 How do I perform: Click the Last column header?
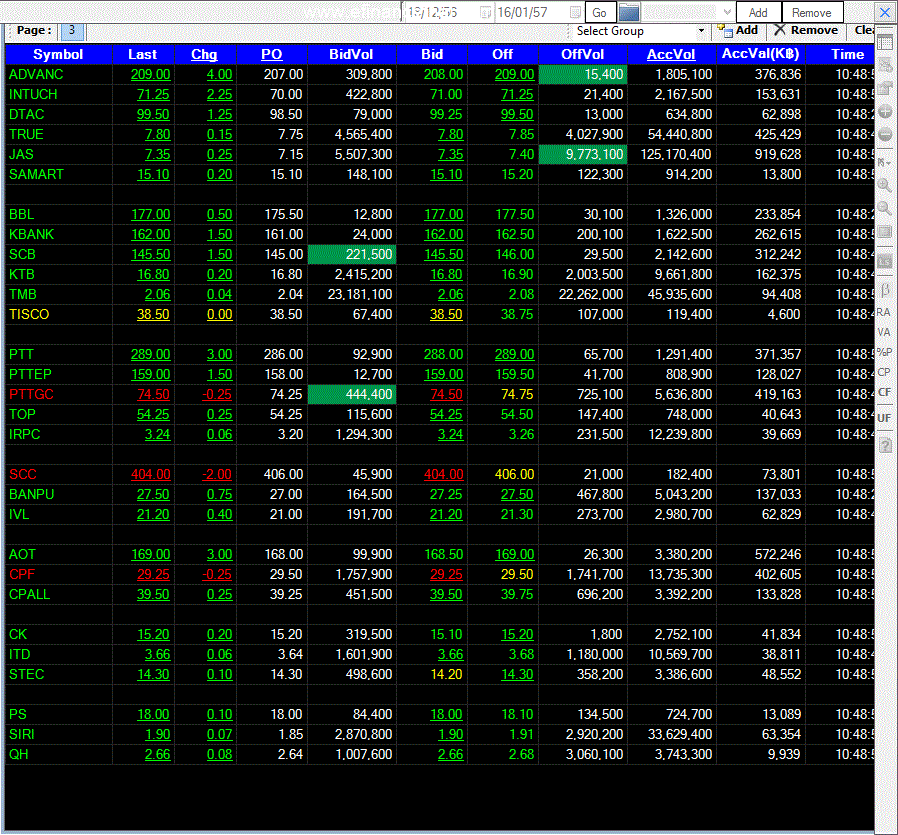click(x=142, y=54)
